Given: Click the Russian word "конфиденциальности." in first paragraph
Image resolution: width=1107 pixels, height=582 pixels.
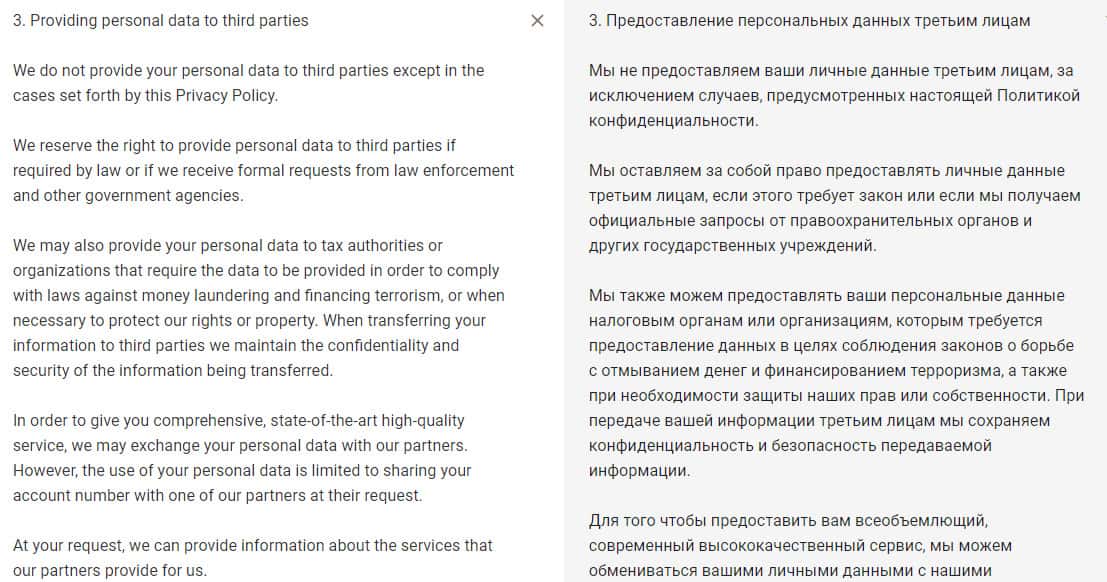Looking at the screenshot, I should click(x=674, y=121).
